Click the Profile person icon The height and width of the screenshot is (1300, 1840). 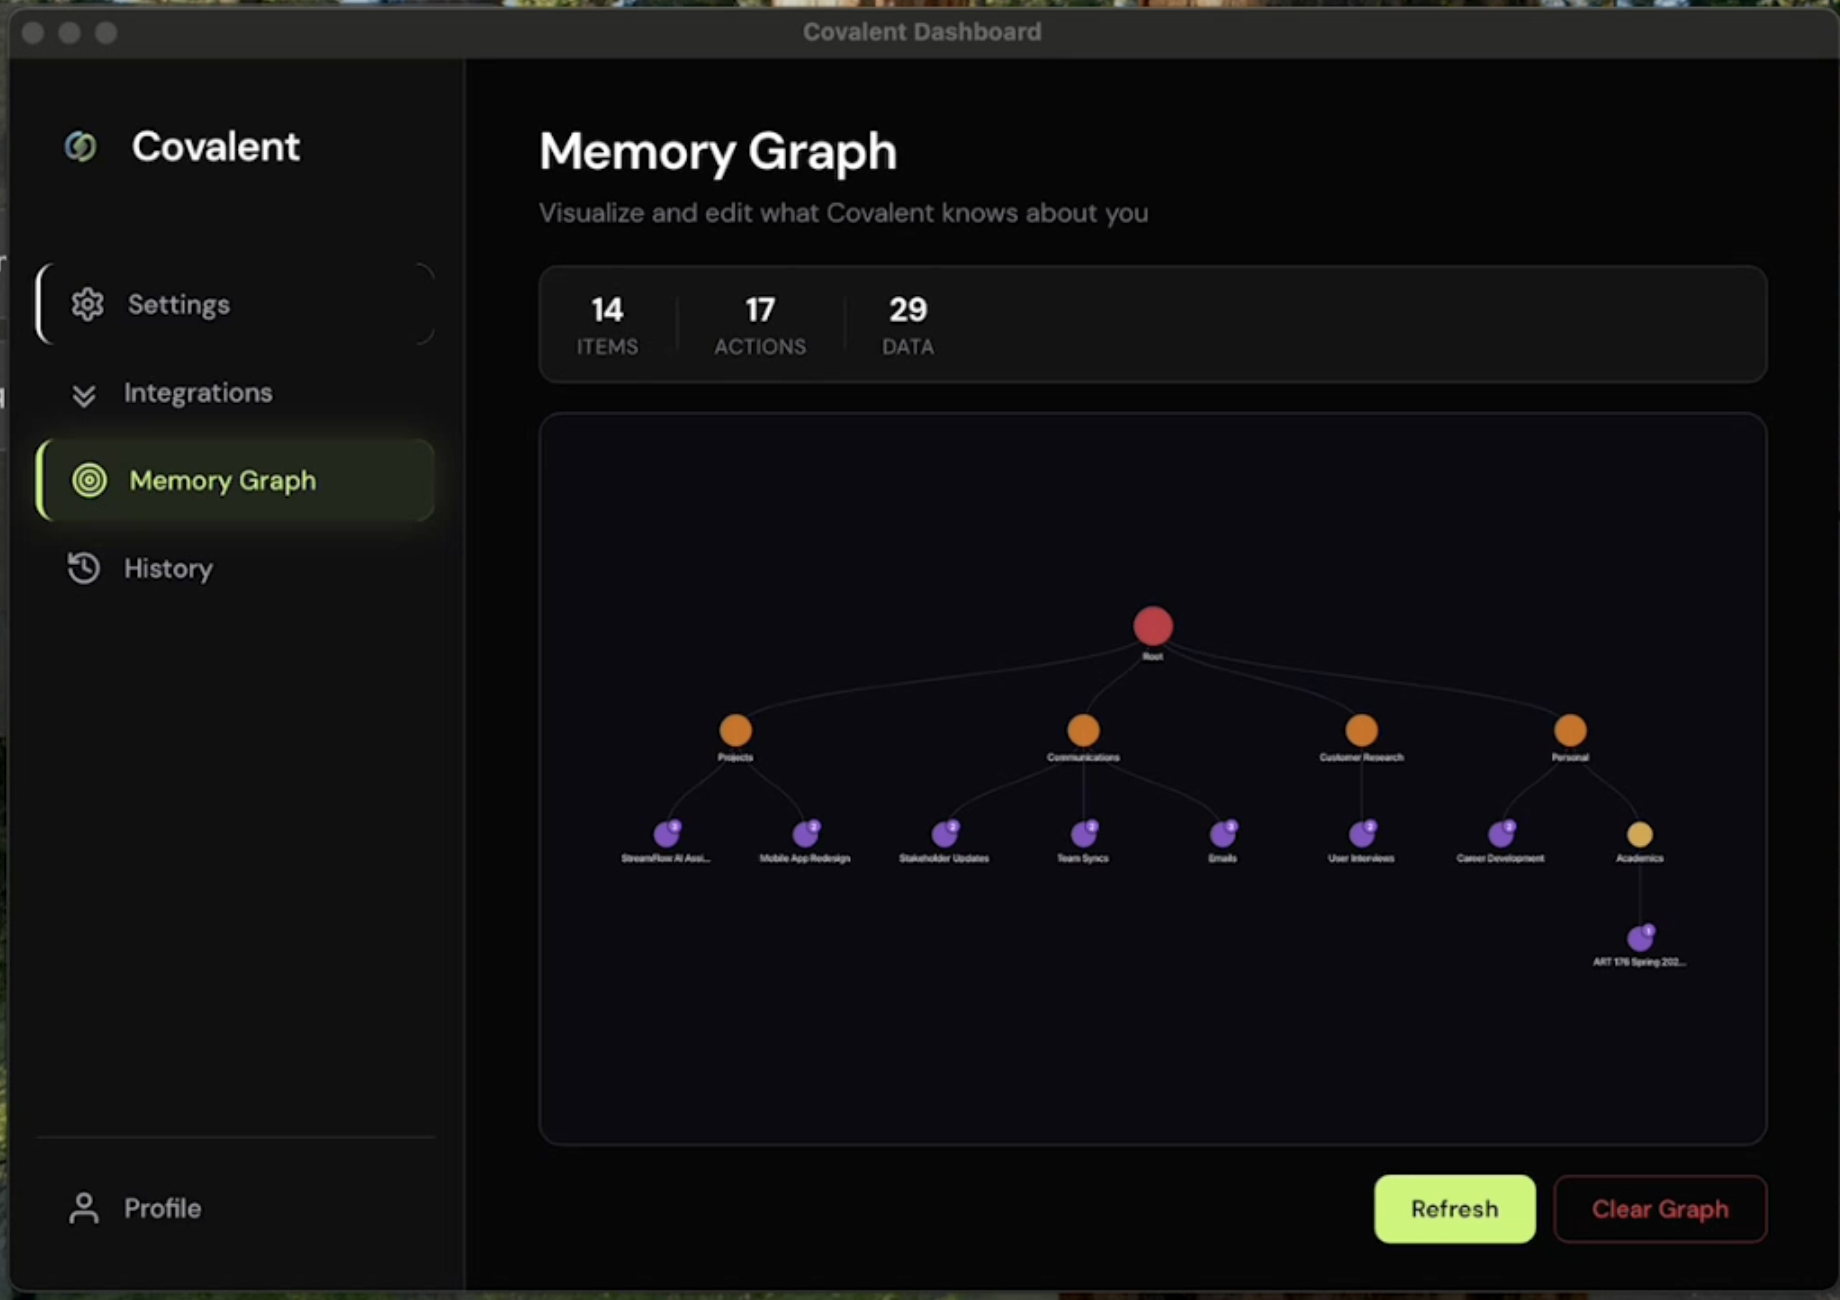(x=84, y=1208)
